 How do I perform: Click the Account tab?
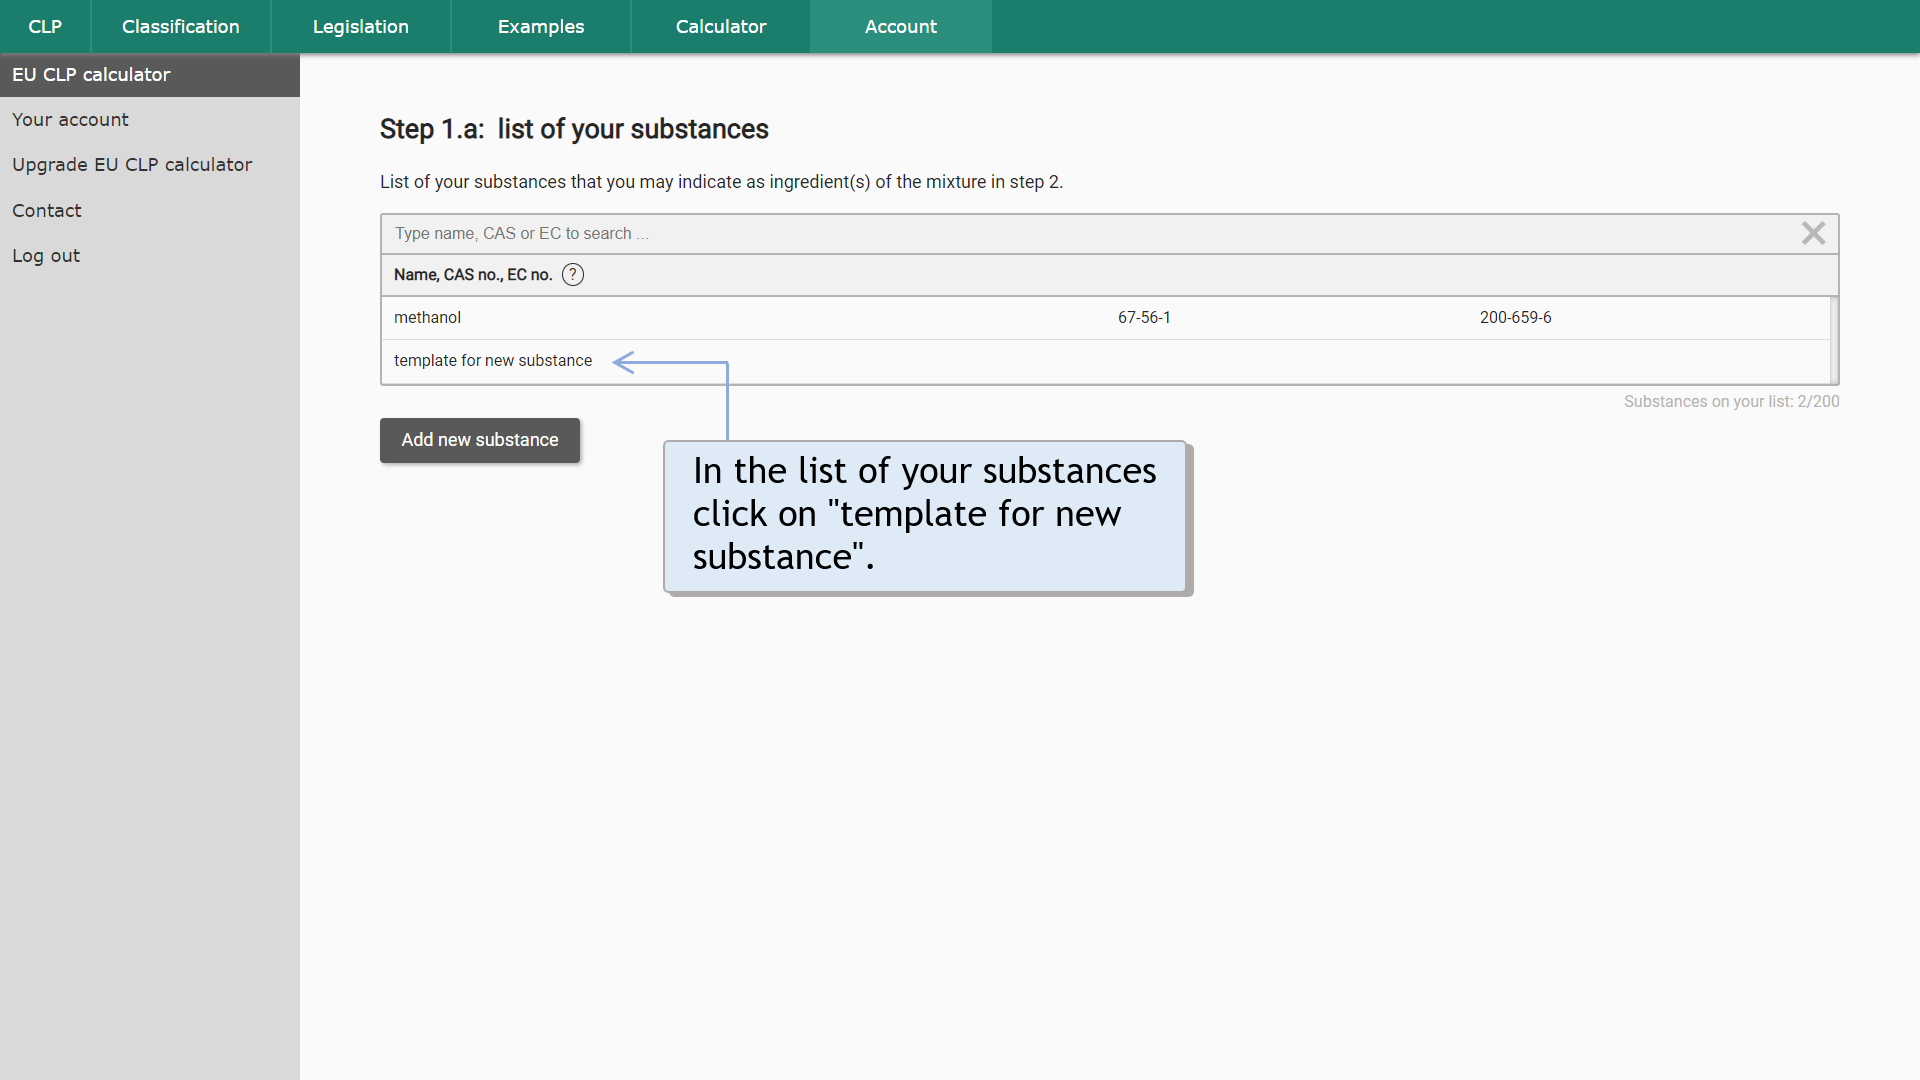[899, 26]
